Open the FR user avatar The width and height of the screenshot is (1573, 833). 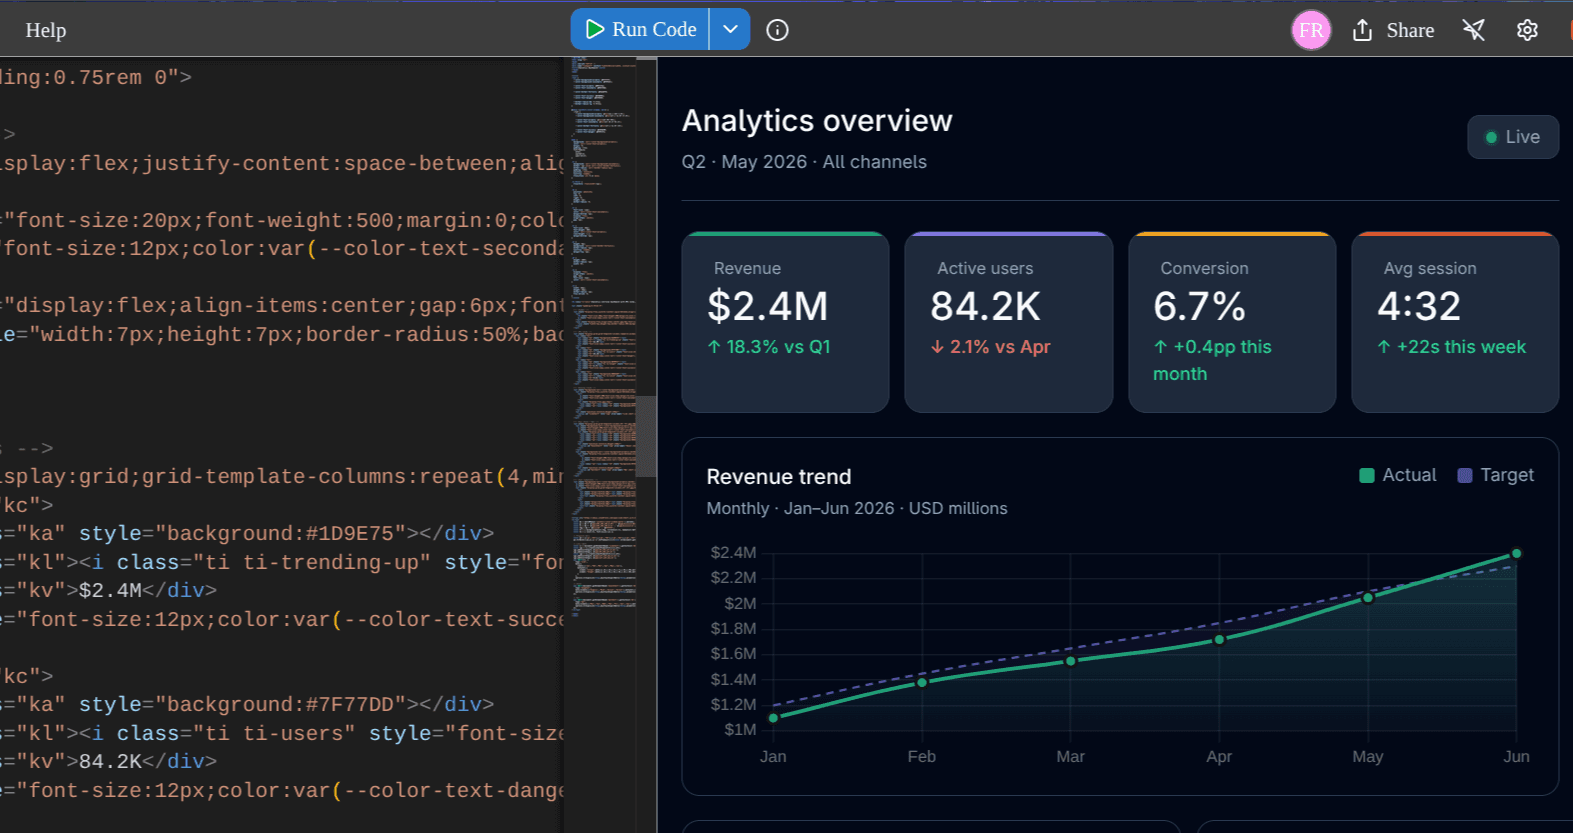coord(1311,30)
